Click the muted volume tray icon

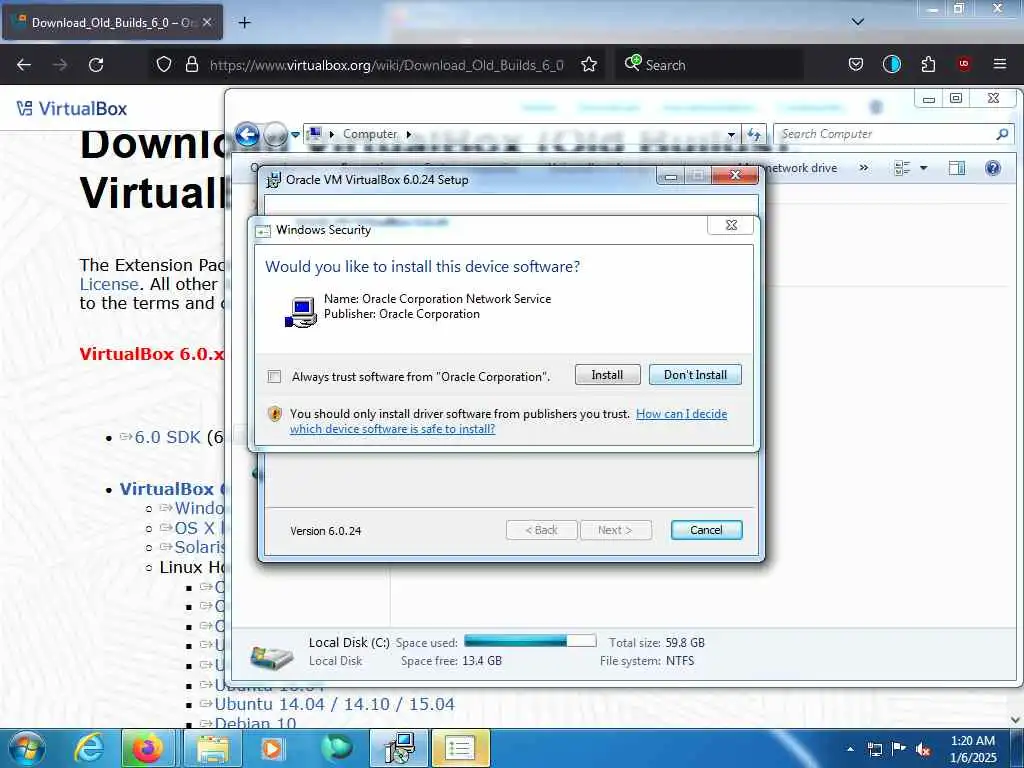coord(923,750)
